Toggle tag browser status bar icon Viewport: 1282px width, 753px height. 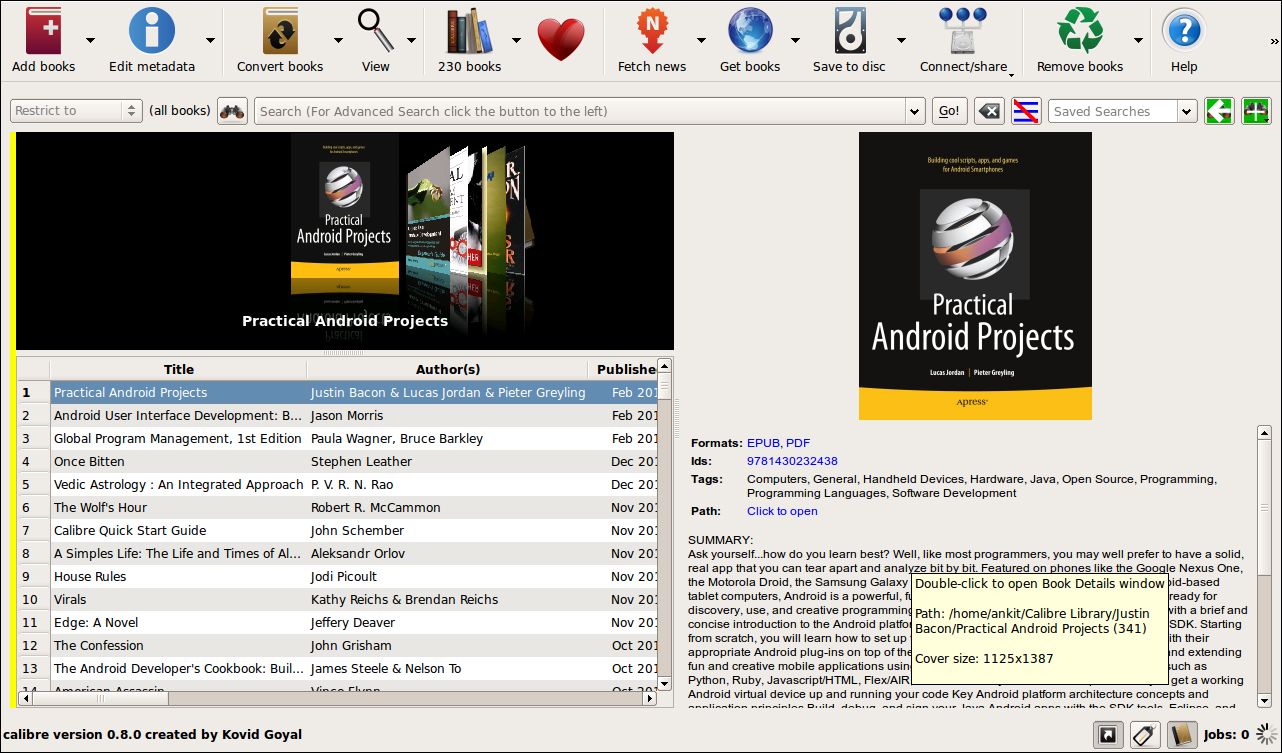(1146, 735)
